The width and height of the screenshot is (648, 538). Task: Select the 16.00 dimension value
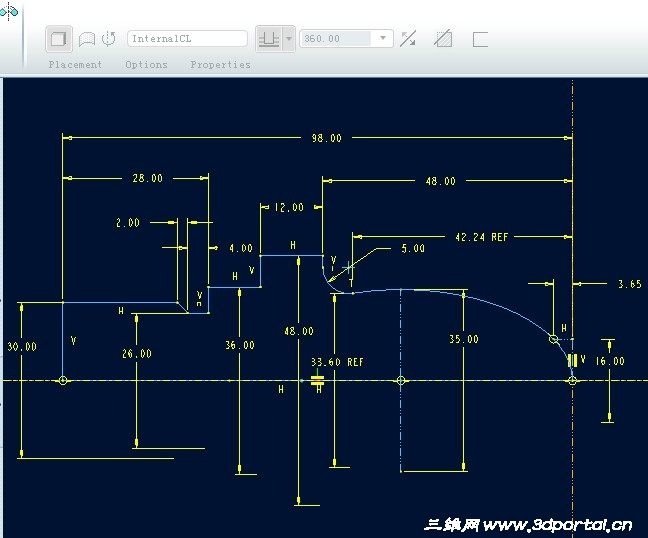tap(610, 361)
